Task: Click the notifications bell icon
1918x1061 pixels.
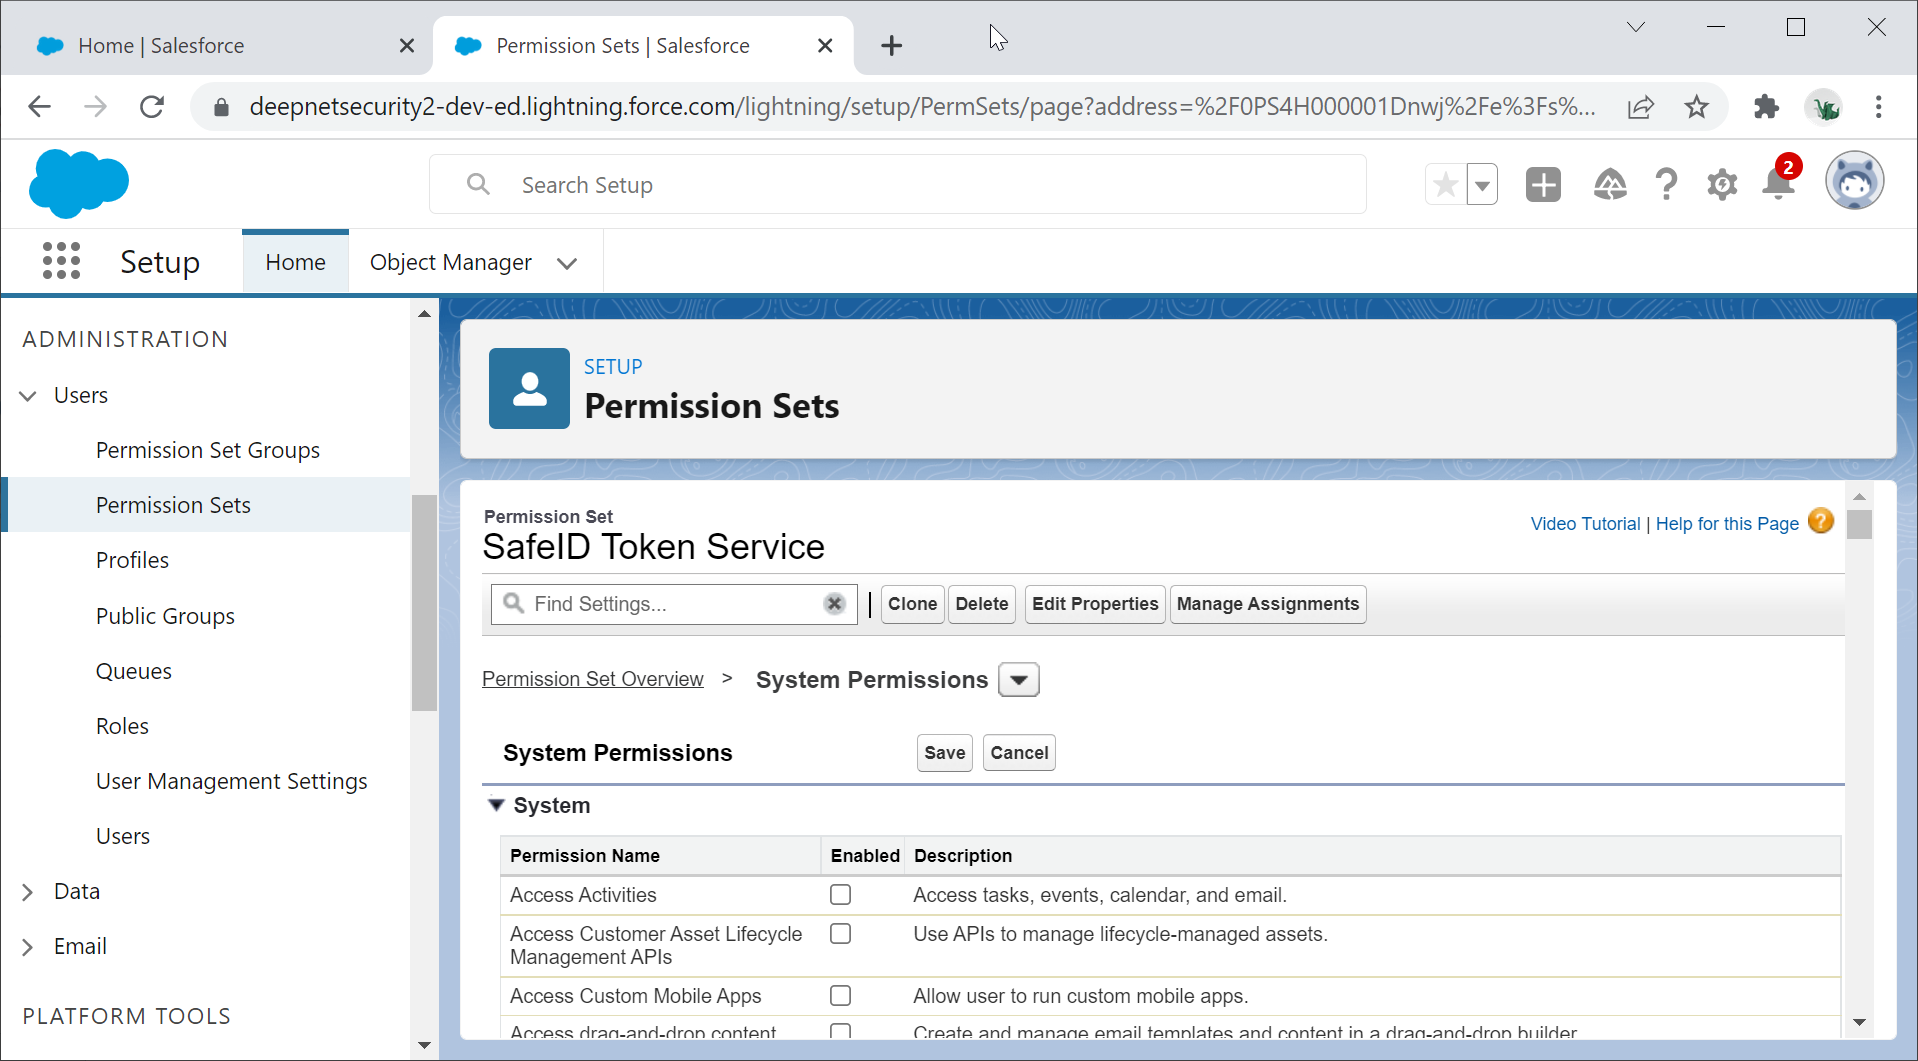Action: coord(1778,185)
